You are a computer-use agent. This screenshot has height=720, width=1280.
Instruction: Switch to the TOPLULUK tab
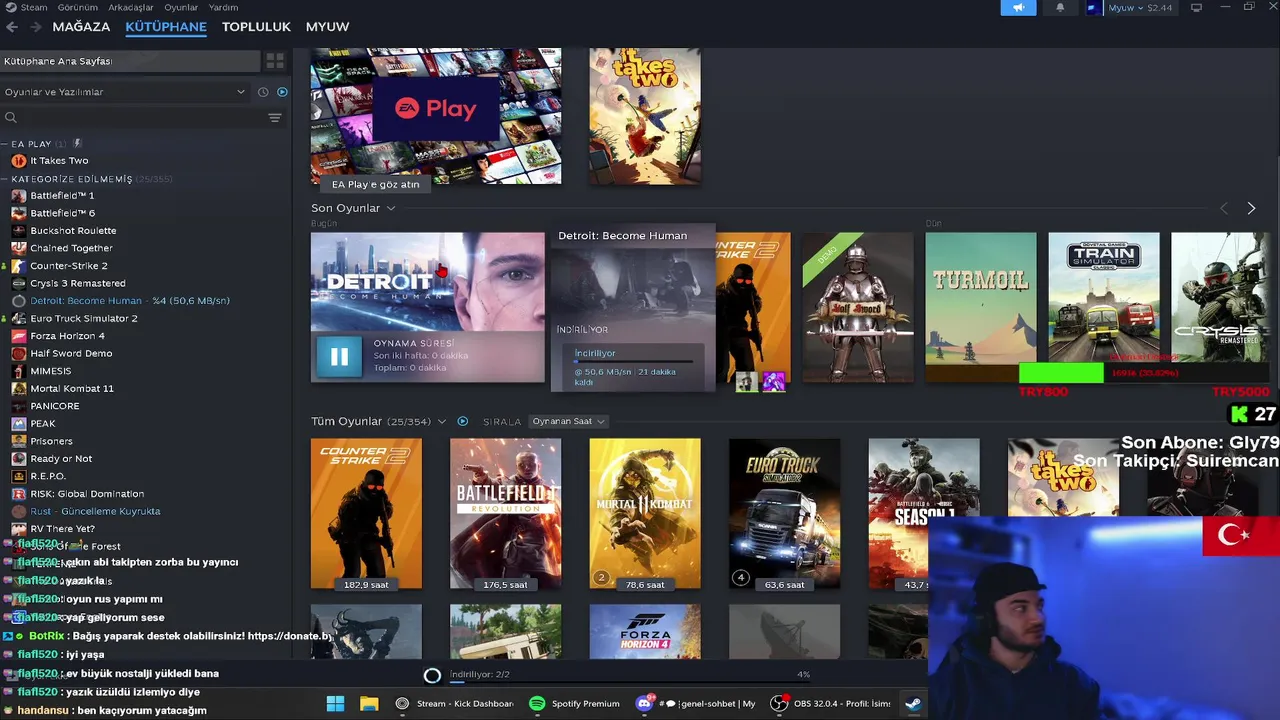pos(256,27)
